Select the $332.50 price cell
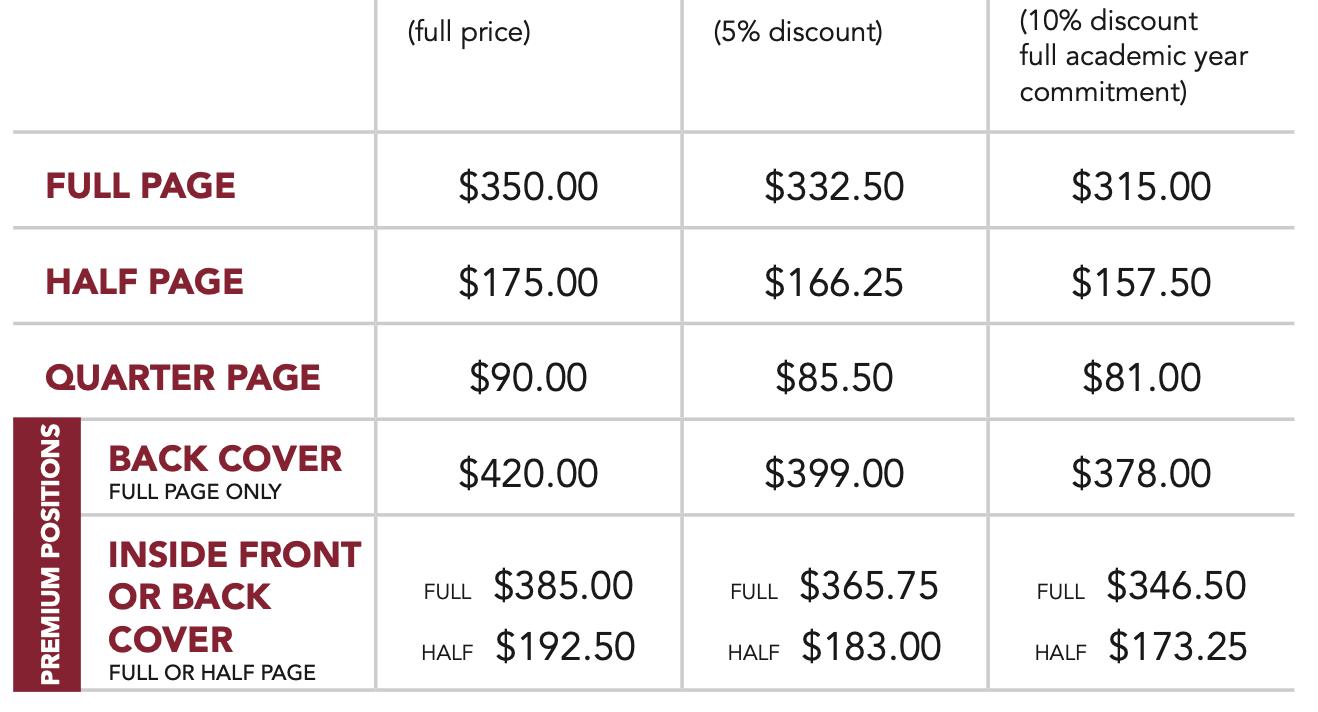 pos(834,187)
